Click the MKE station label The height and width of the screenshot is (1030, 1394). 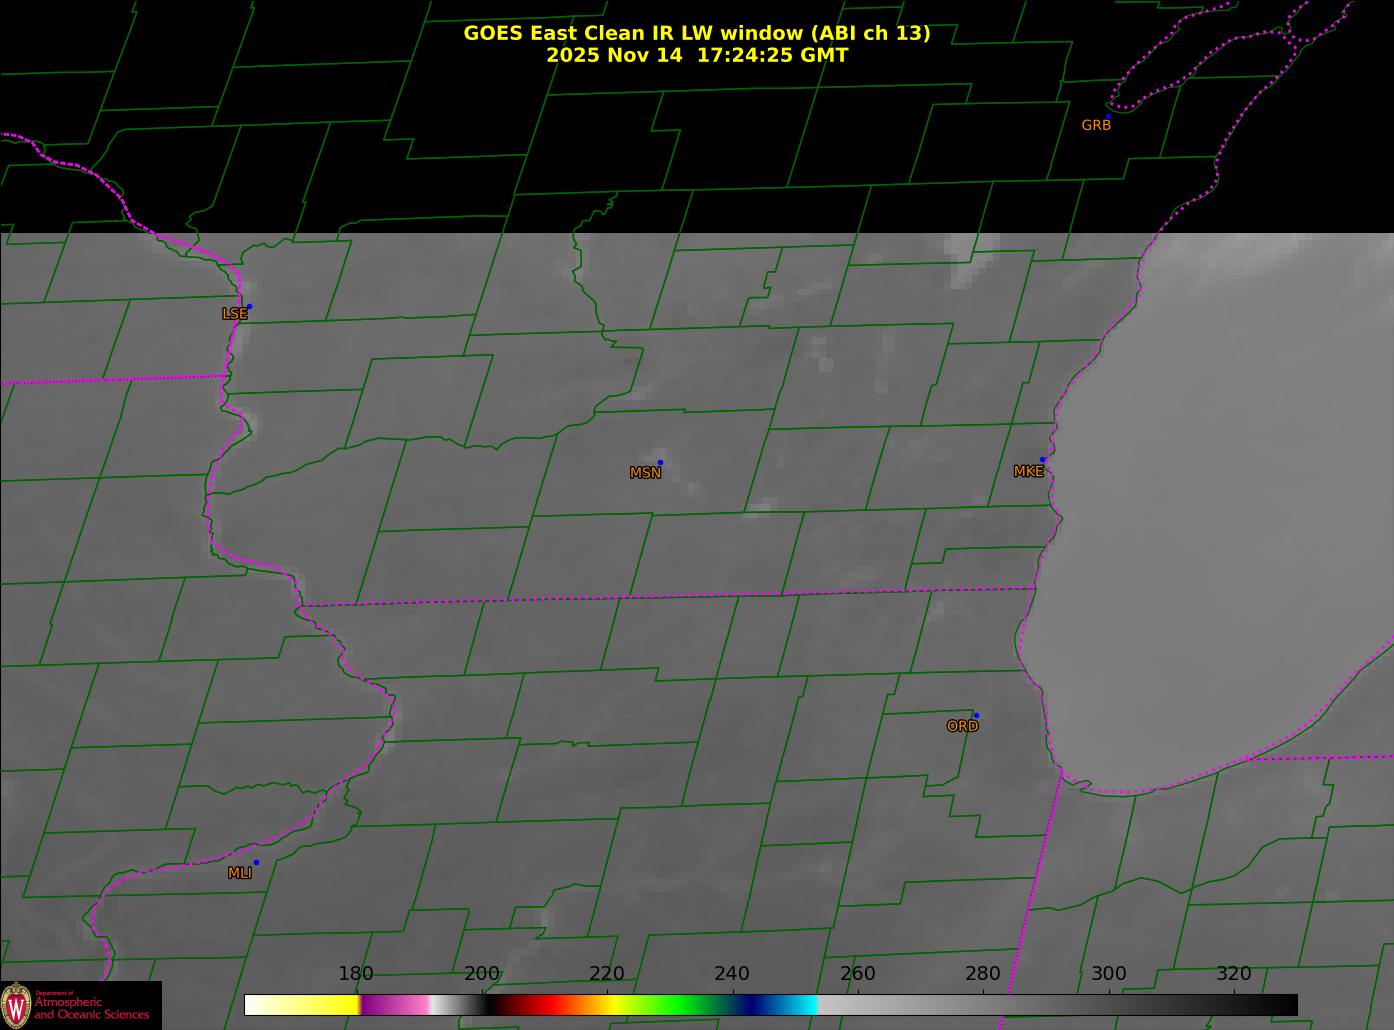(x=1028, y=472)
